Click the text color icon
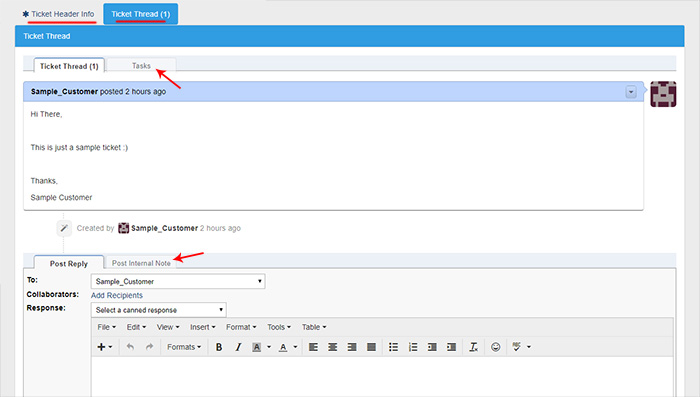700x397 pixels. (x=283, y=347)
